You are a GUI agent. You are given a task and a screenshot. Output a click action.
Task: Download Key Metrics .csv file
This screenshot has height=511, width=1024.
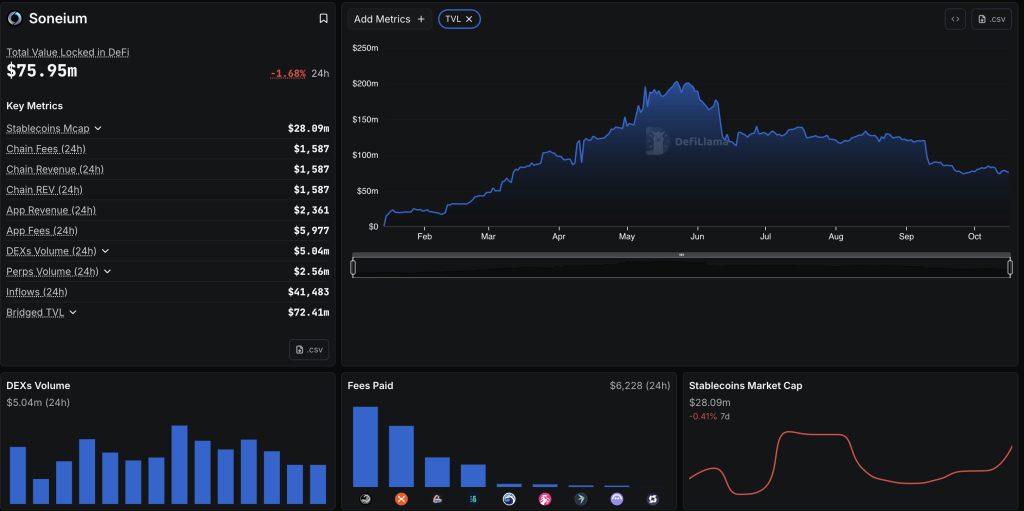[309, 349]
